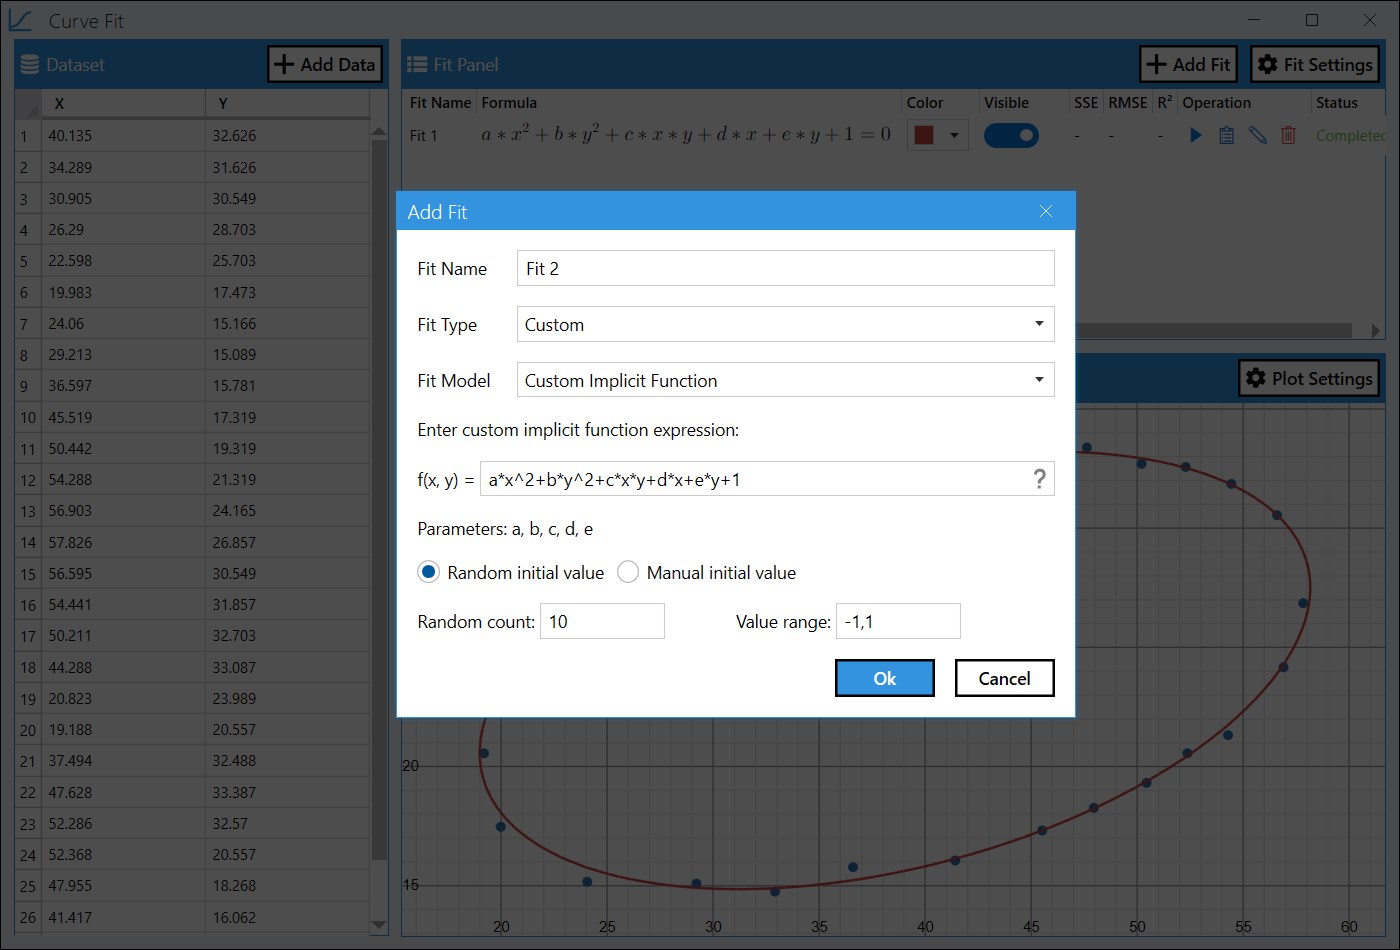Image resolution: width=1400 pixels, height=950 pixels.
Task: Click the formula help question mark icon
Action: point(1040,479)
